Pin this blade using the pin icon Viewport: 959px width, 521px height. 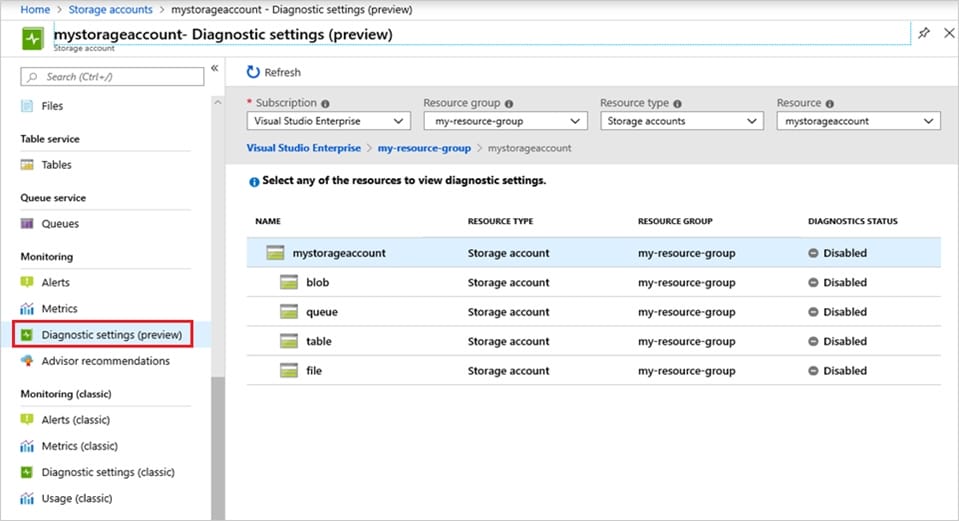pos(924,33)
